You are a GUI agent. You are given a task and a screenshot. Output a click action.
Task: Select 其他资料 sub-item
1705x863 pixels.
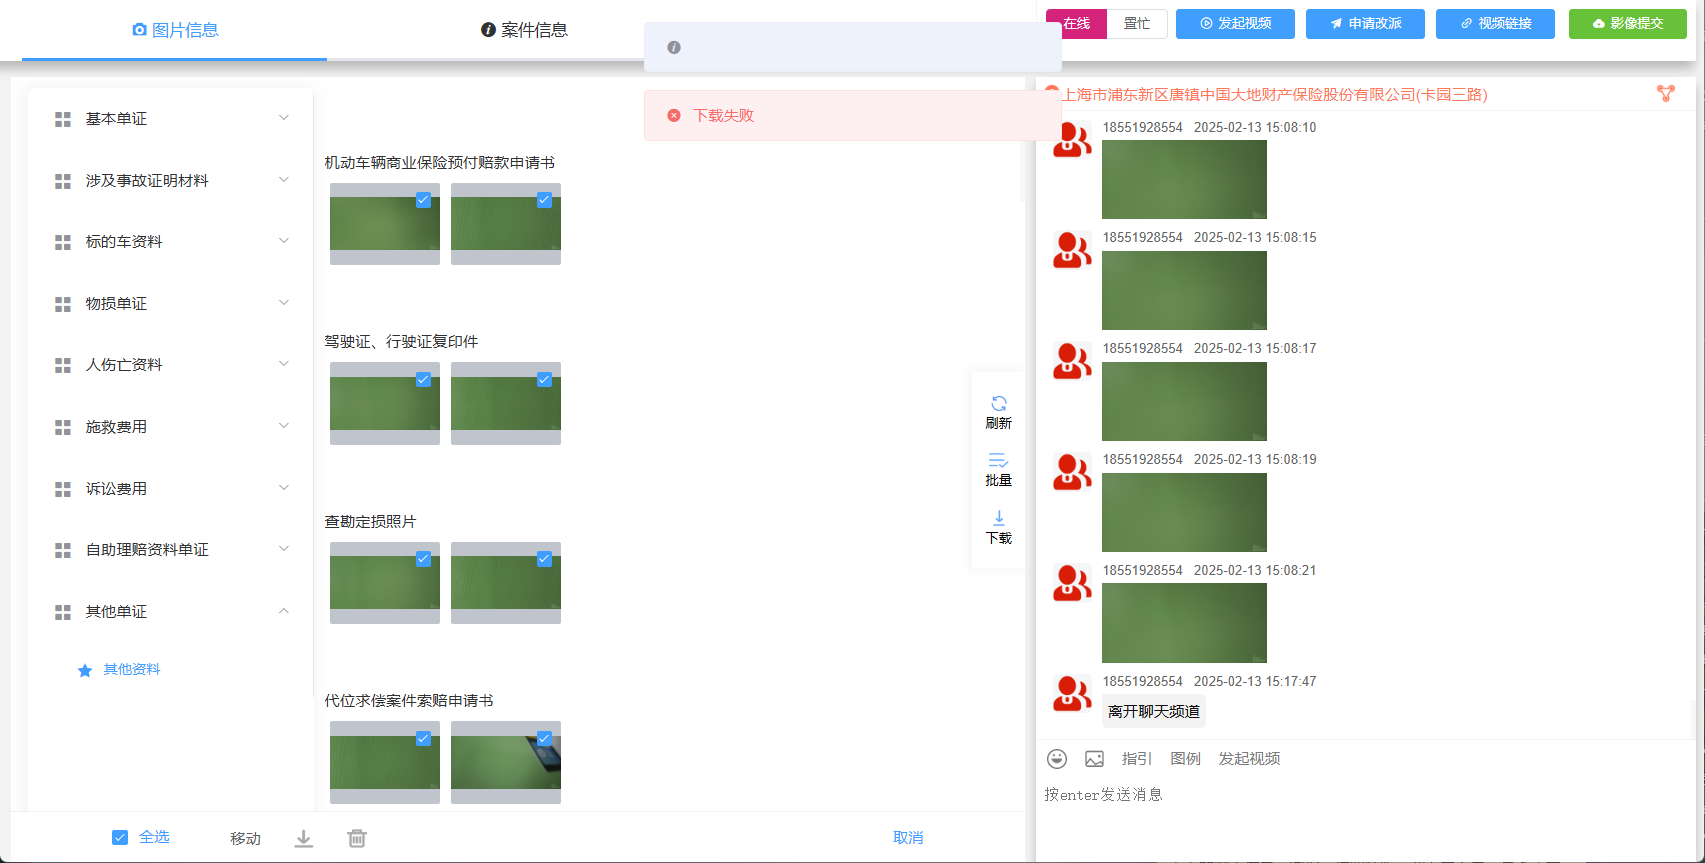(131, 670)
